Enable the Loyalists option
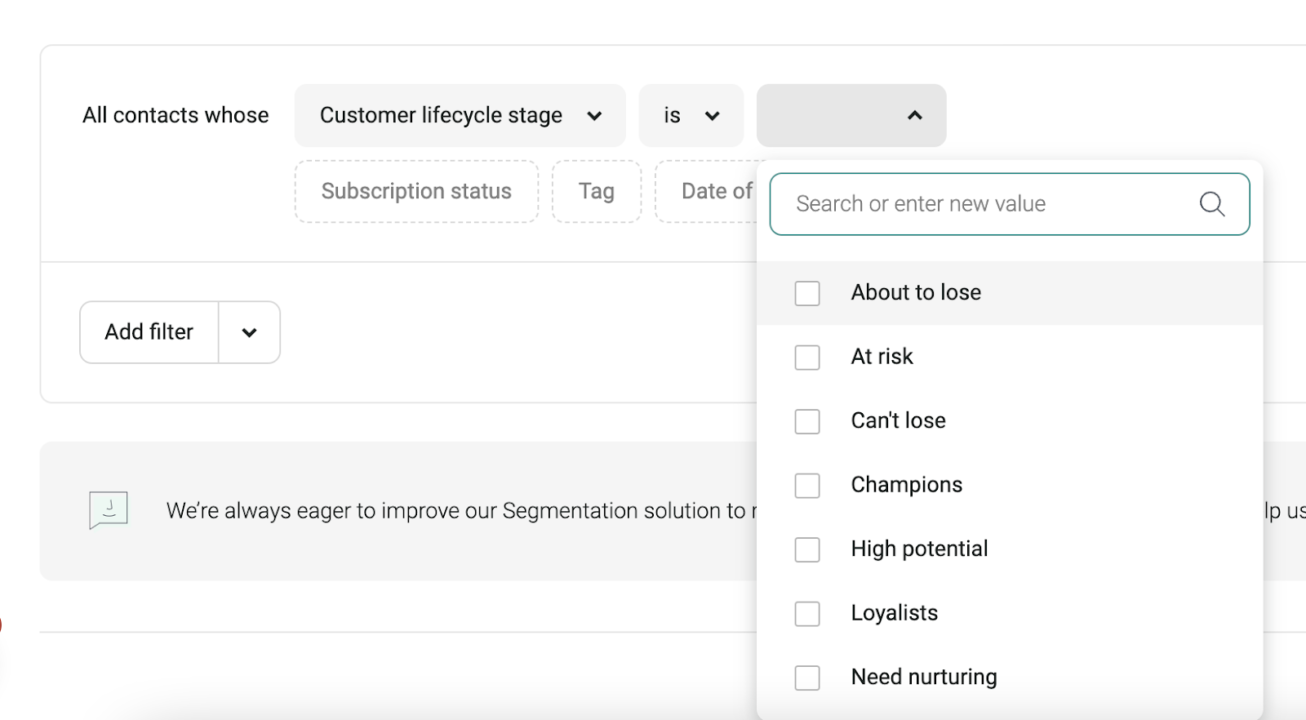Image resolution: width=1306 pixels, height=720 pixels. 807,613
